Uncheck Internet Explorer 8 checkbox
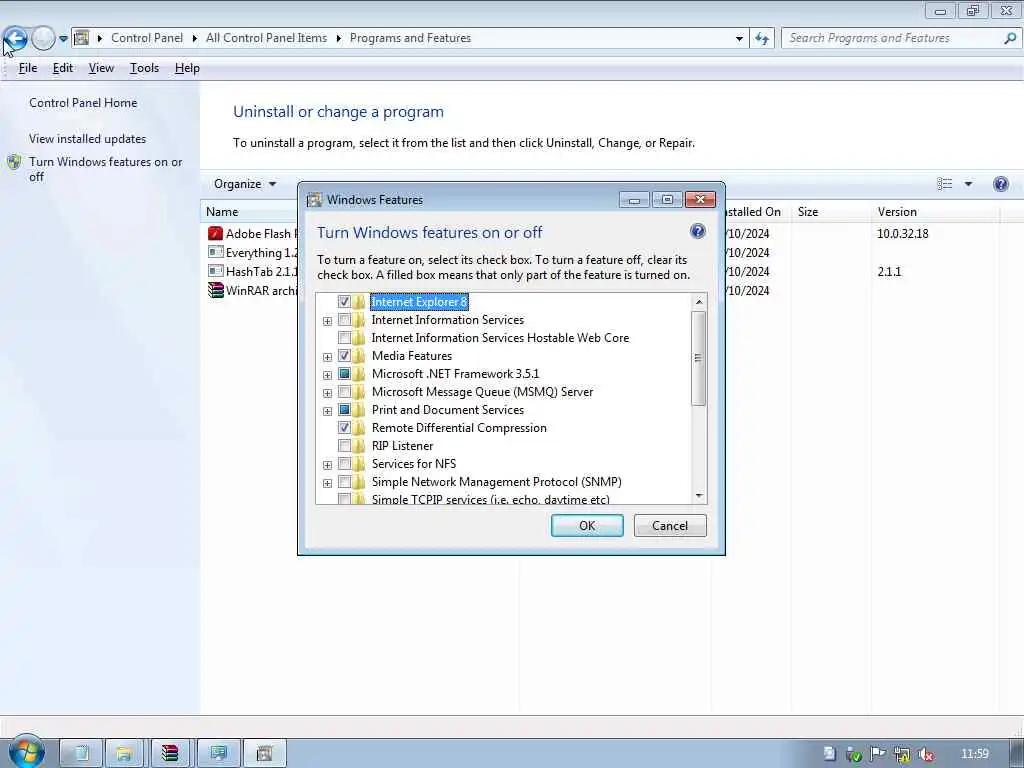The height and width of the screenshot is (768, 1024). (x=344, y=302)
